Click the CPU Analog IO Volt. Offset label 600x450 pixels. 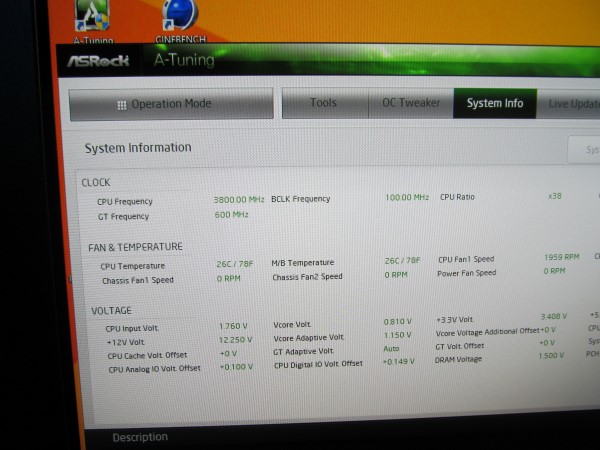(155, 369)
